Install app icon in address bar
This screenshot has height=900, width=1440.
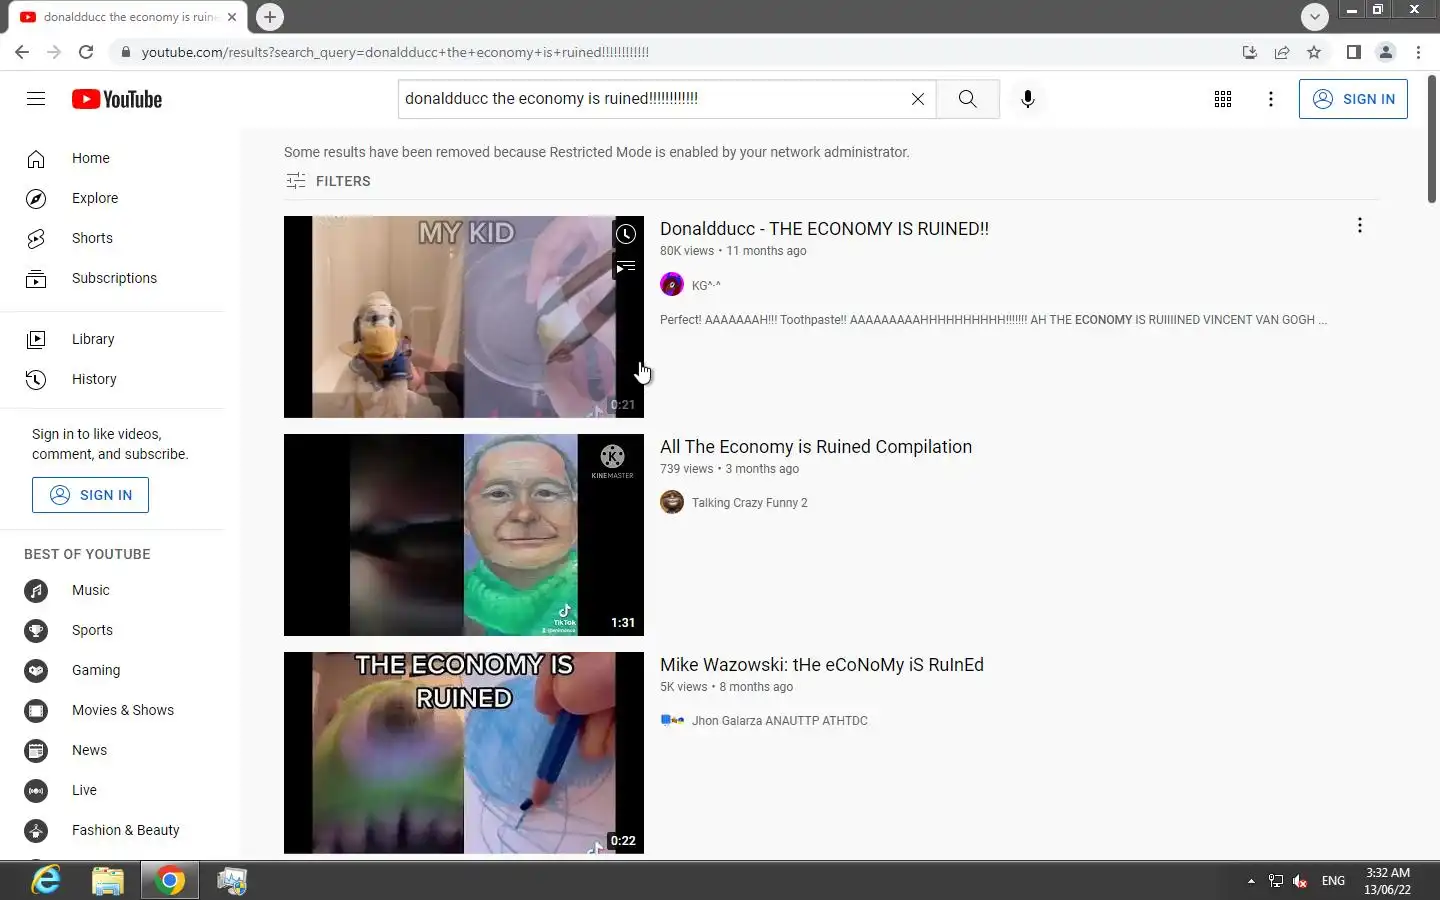(x=1249, y=52)
